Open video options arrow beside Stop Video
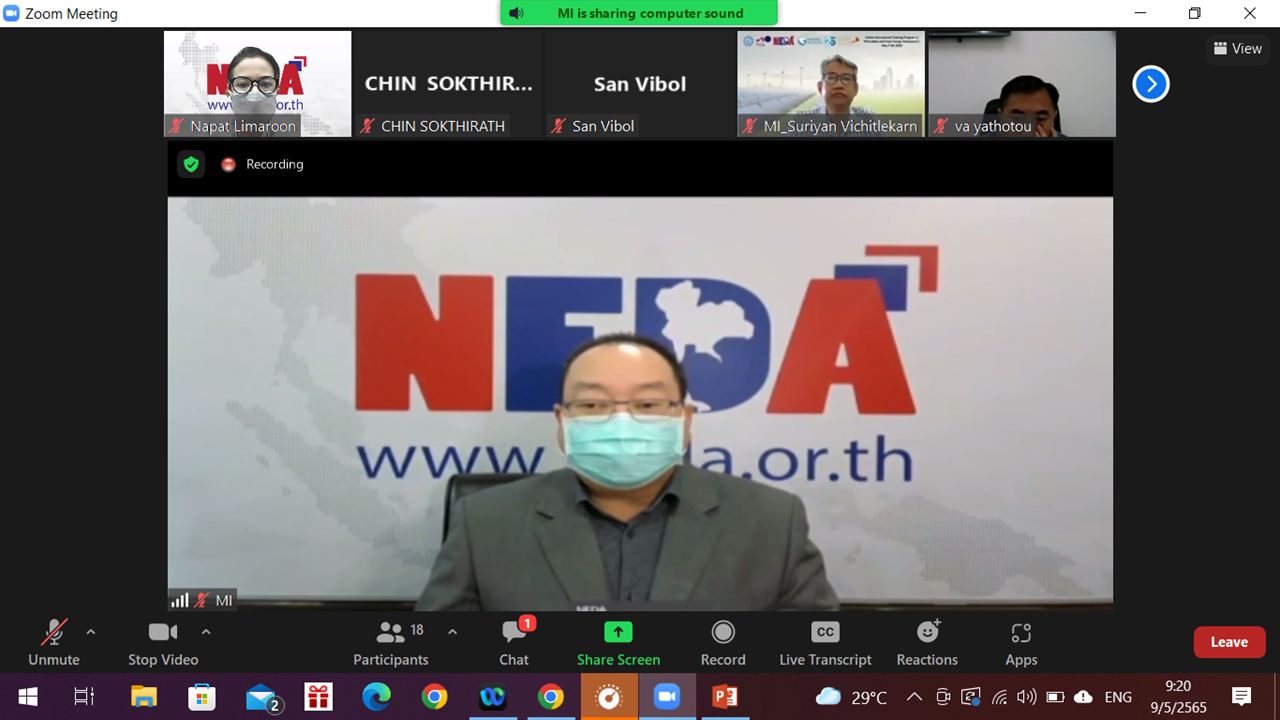The height and width of the screenshot is (720, 1280). click(206, 632)
